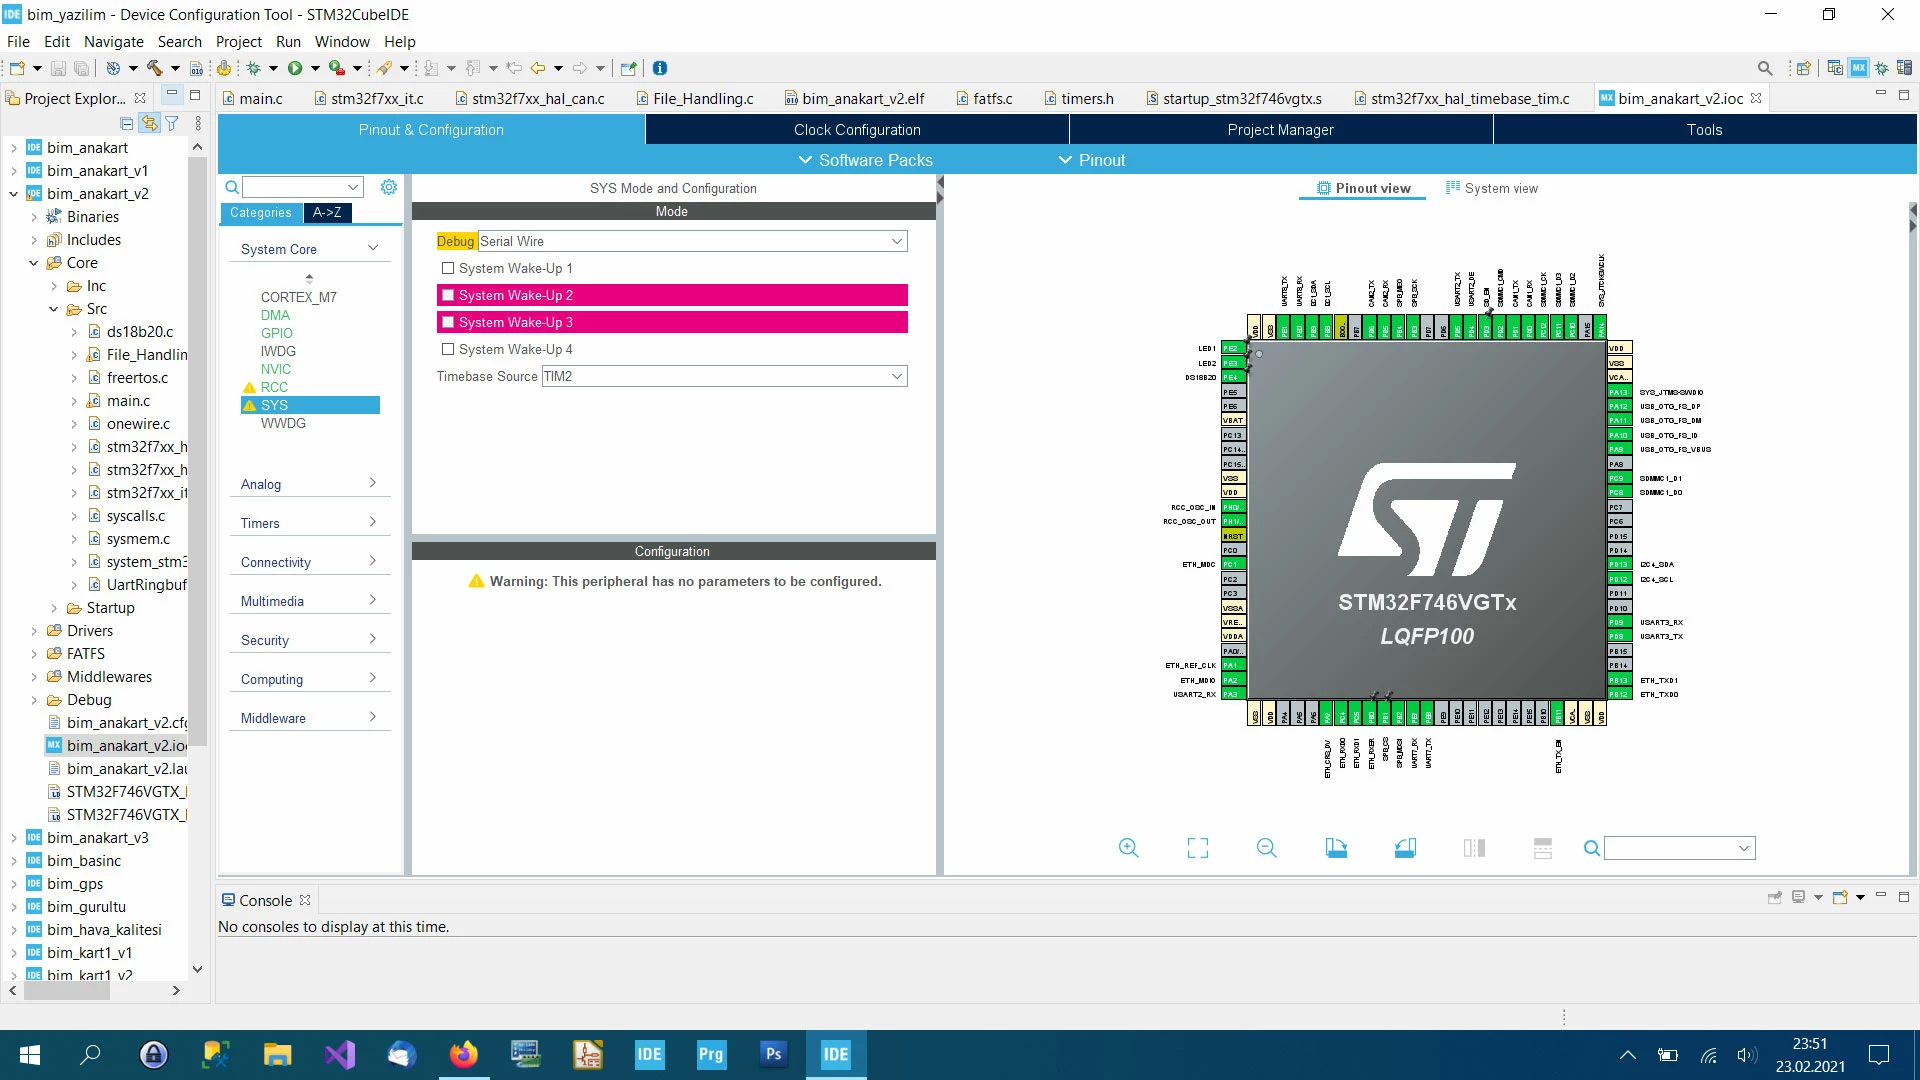Expand the Analog category
Screen dimensions: 1920x1080
tap(309, 484)
